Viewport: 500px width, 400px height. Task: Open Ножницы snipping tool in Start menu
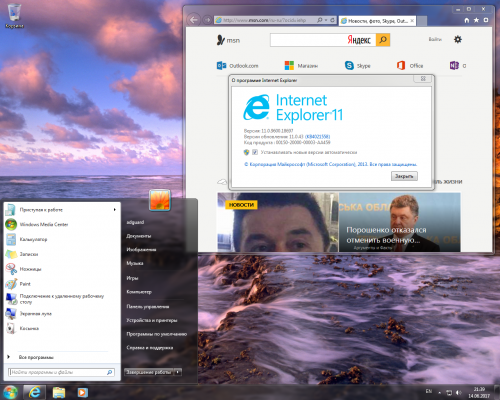pyautogui.click(x=62, y=269)
